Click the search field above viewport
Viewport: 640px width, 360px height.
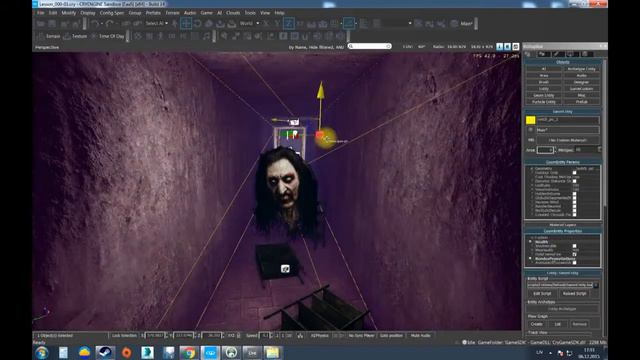click(x=370, y=47)
